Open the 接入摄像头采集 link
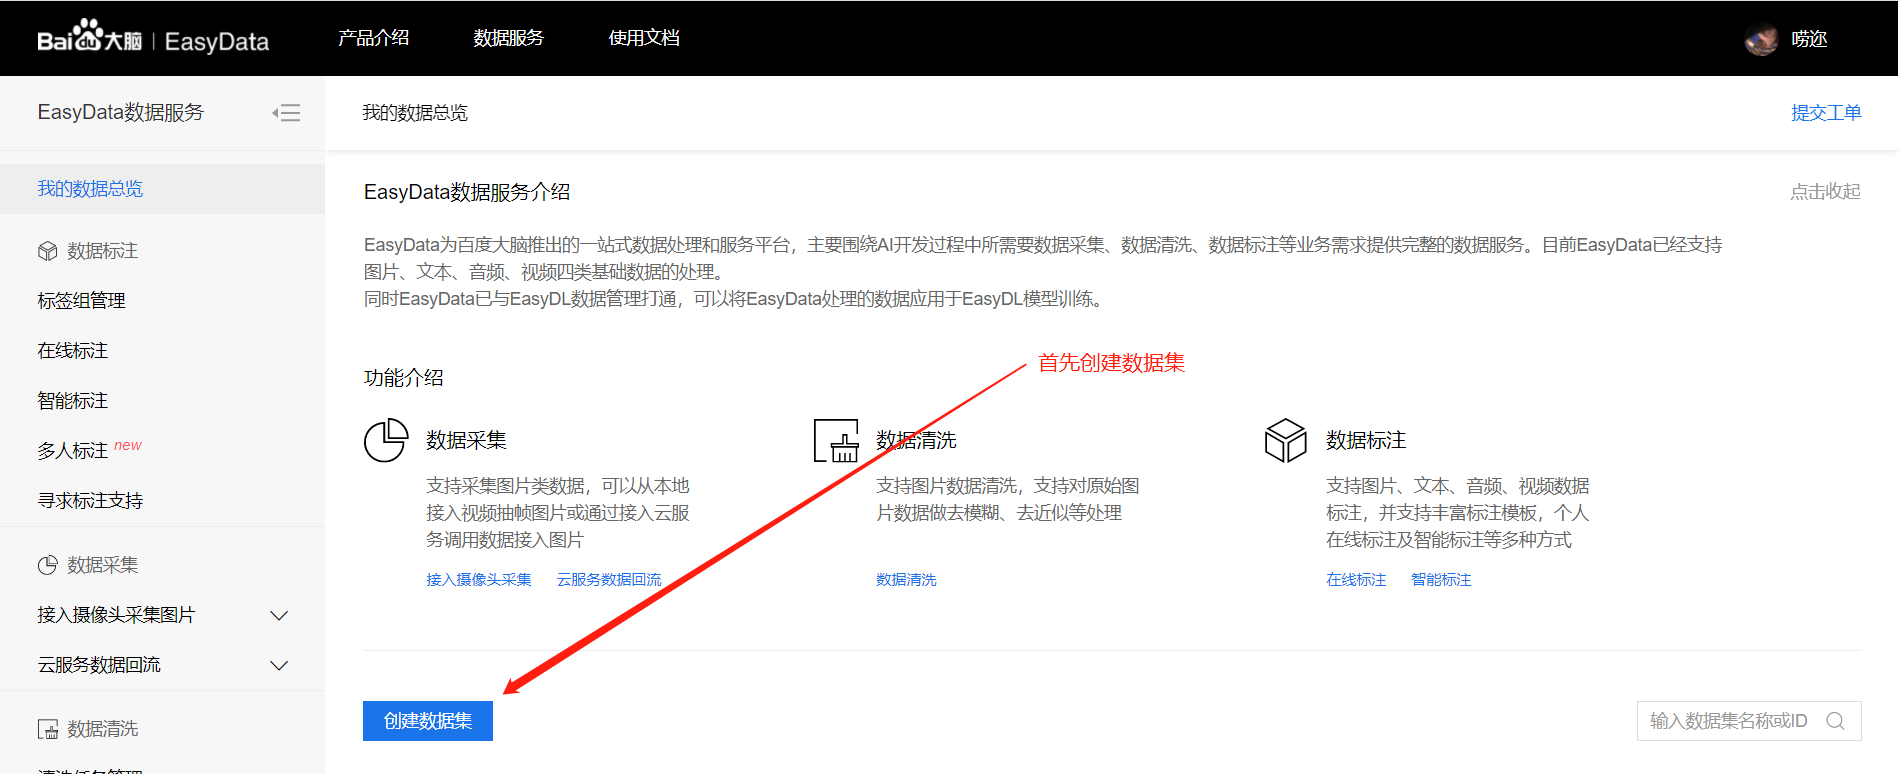Image resolution: width=1898 pixels, height=774 pixels. tap(479, 580)
